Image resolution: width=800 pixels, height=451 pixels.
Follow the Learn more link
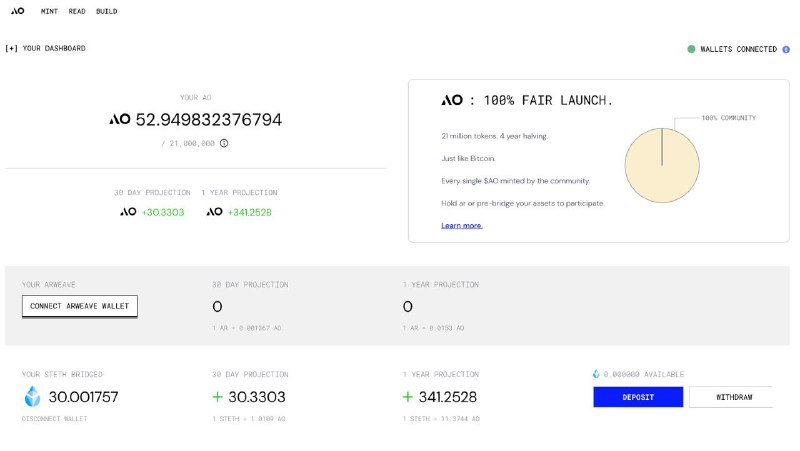[x=462, y=226]
